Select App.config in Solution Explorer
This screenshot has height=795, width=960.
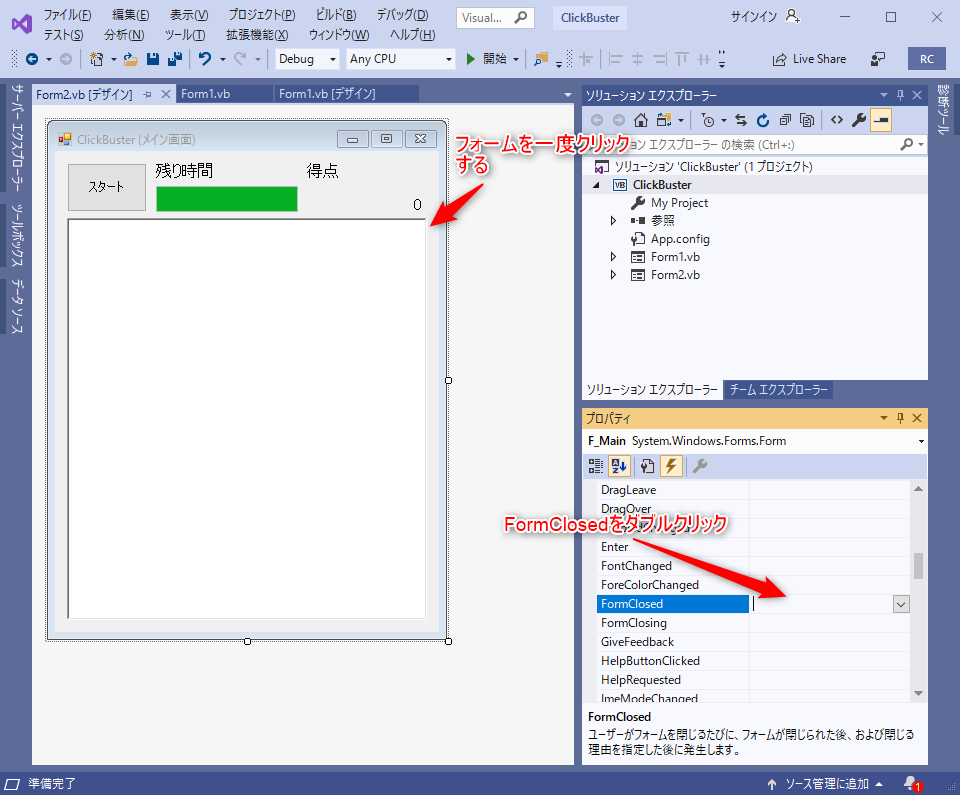pyautogui.click(x=680, y=239)
